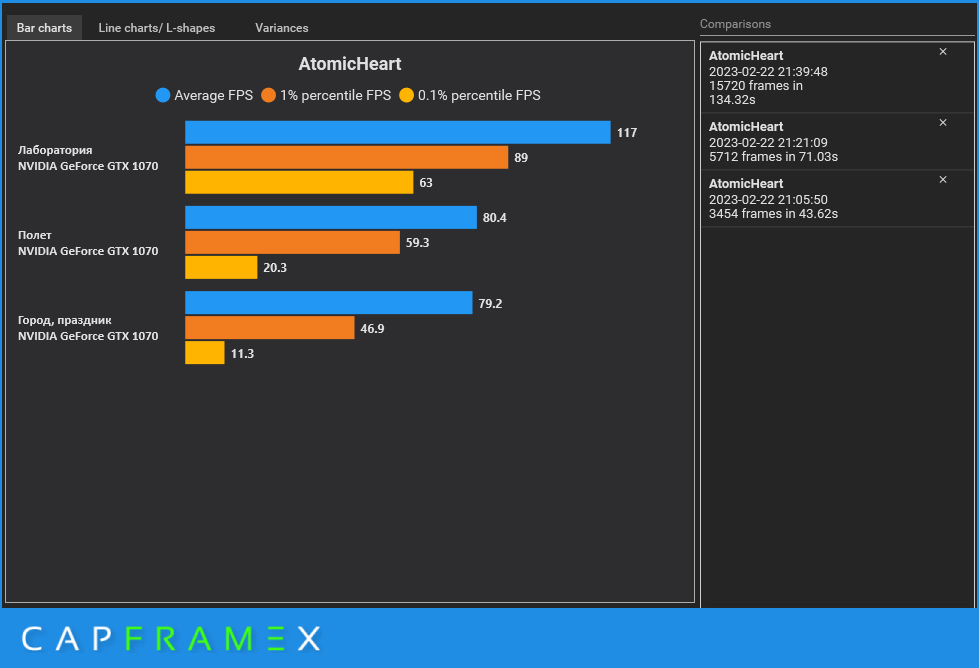
Task: Click the 0.1% percentile FPS legend text
Action: 479,96
